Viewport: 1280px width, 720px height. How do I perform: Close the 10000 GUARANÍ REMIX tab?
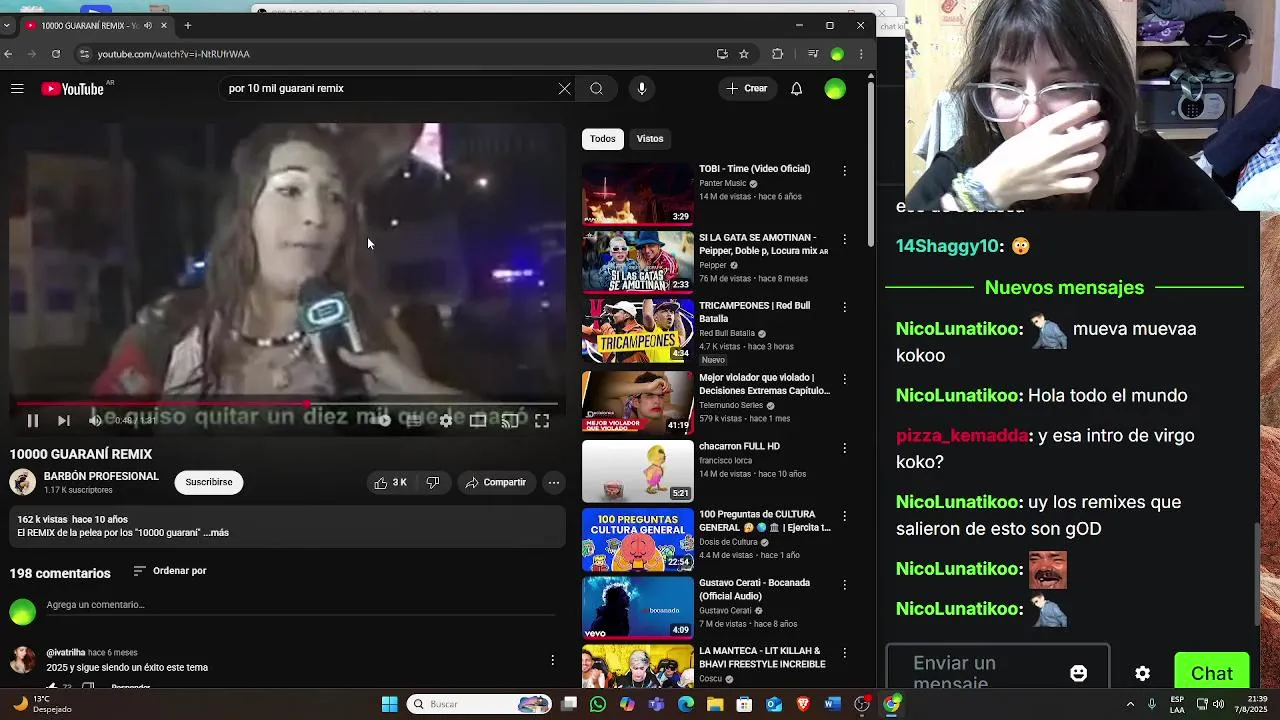164,25
